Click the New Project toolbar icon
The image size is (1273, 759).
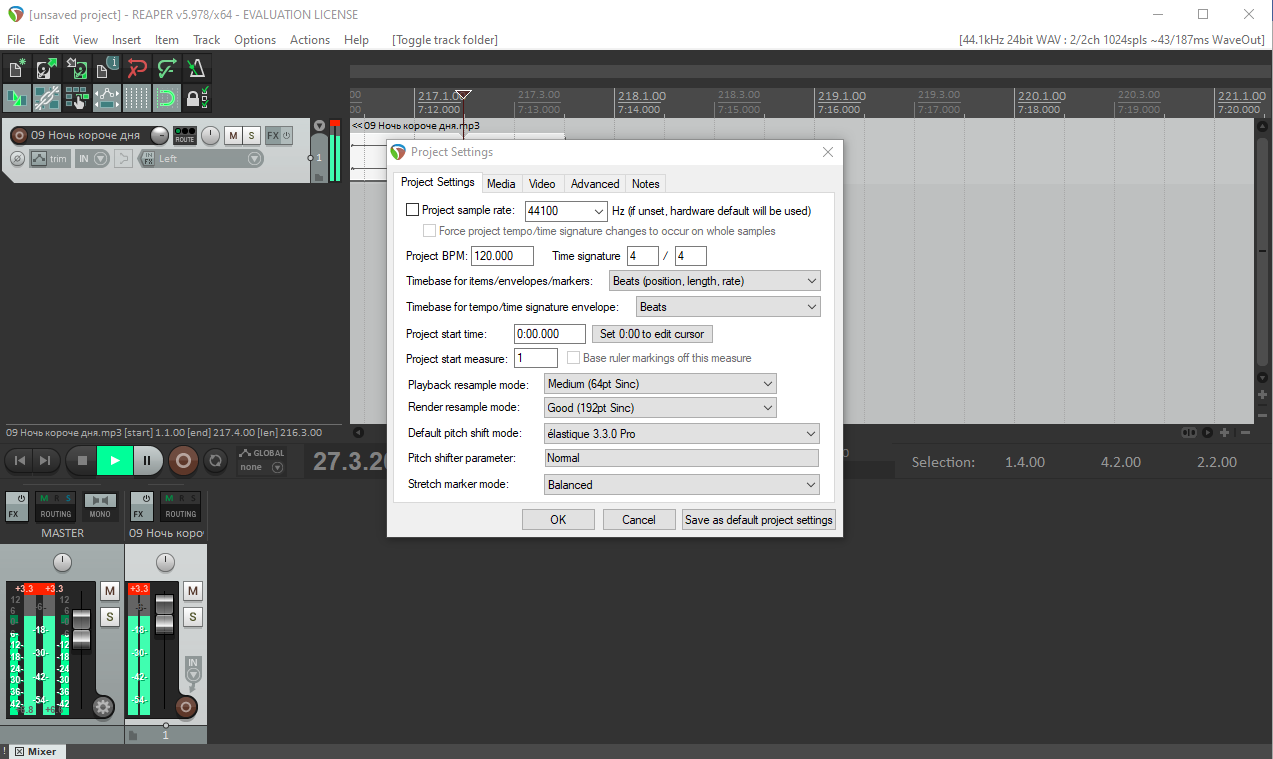click(x=17, y=69)
